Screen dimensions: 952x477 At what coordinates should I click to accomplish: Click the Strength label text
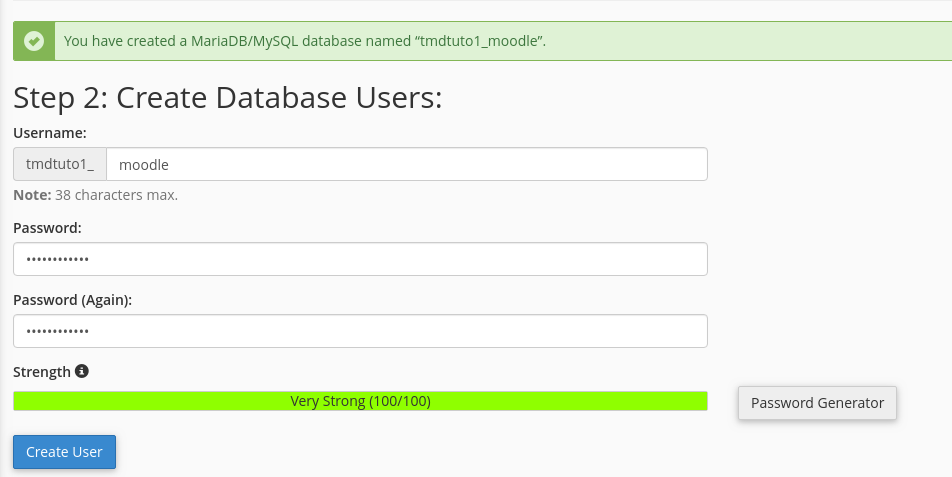pos(42,372)
